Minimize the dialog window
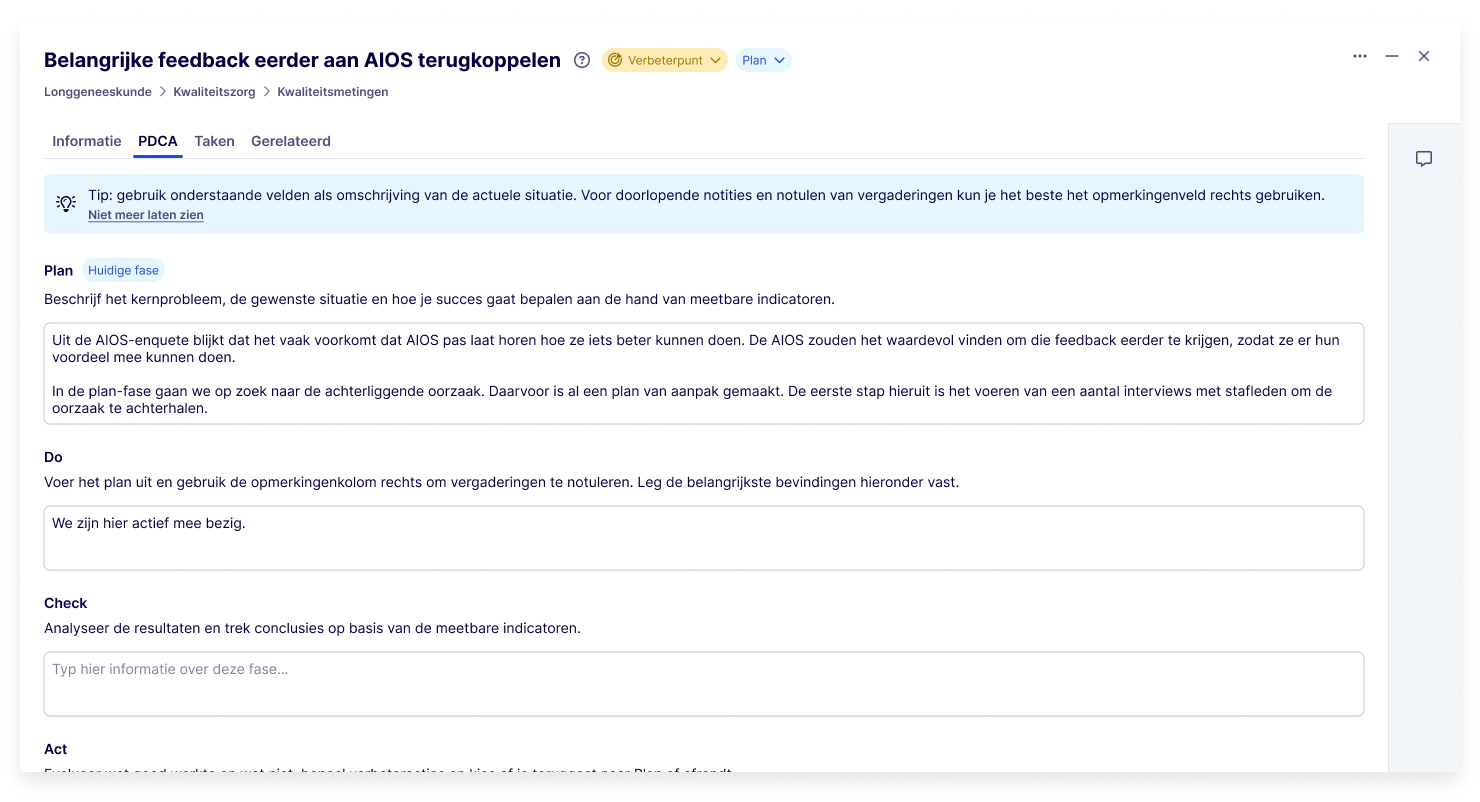 click(x=1392, y=56)
